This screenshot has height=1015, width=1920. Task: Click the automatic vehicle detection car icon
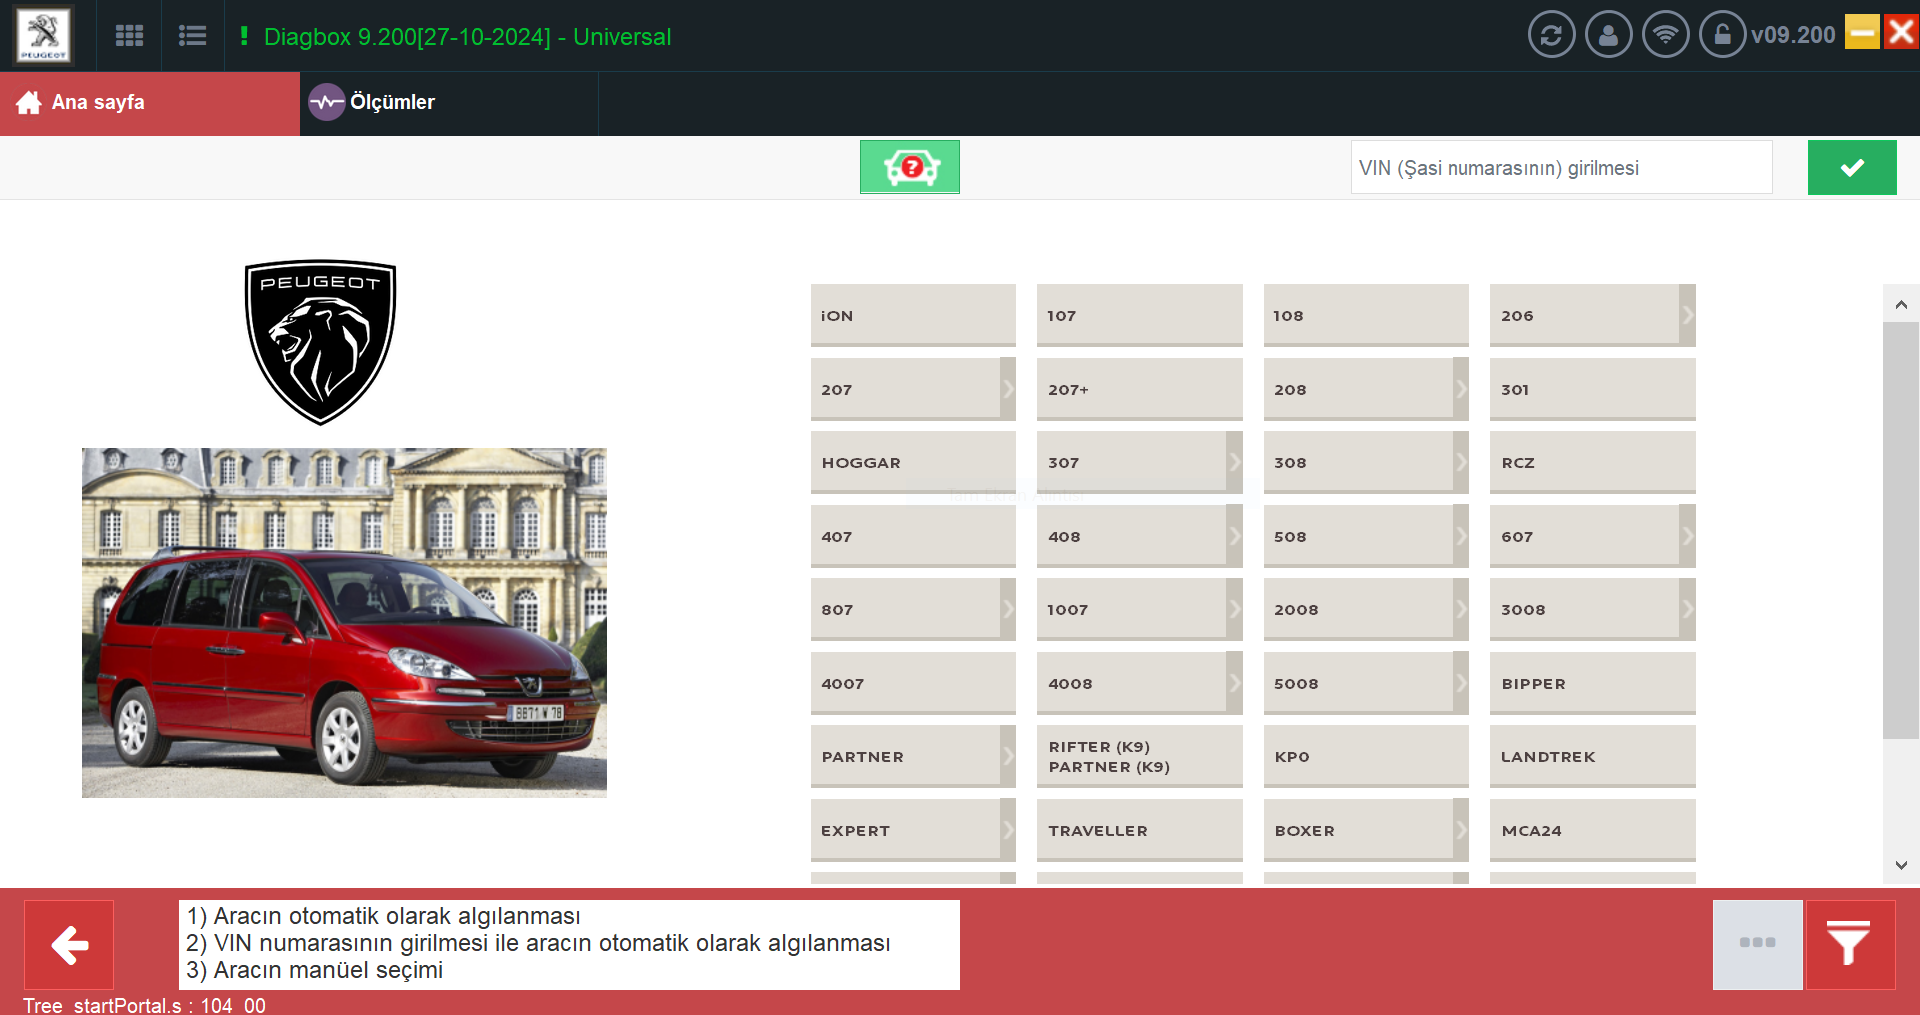[910, 166]
